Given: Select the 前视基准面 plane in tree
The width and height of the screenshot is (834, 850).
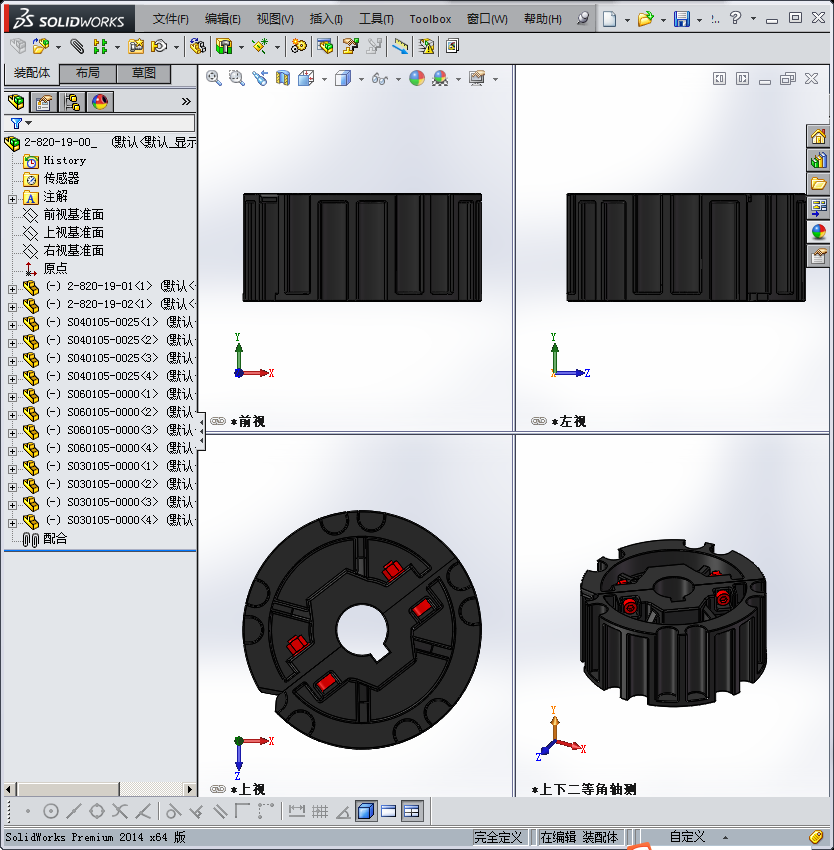Looking at the screenshot, I should click(73, 215).
